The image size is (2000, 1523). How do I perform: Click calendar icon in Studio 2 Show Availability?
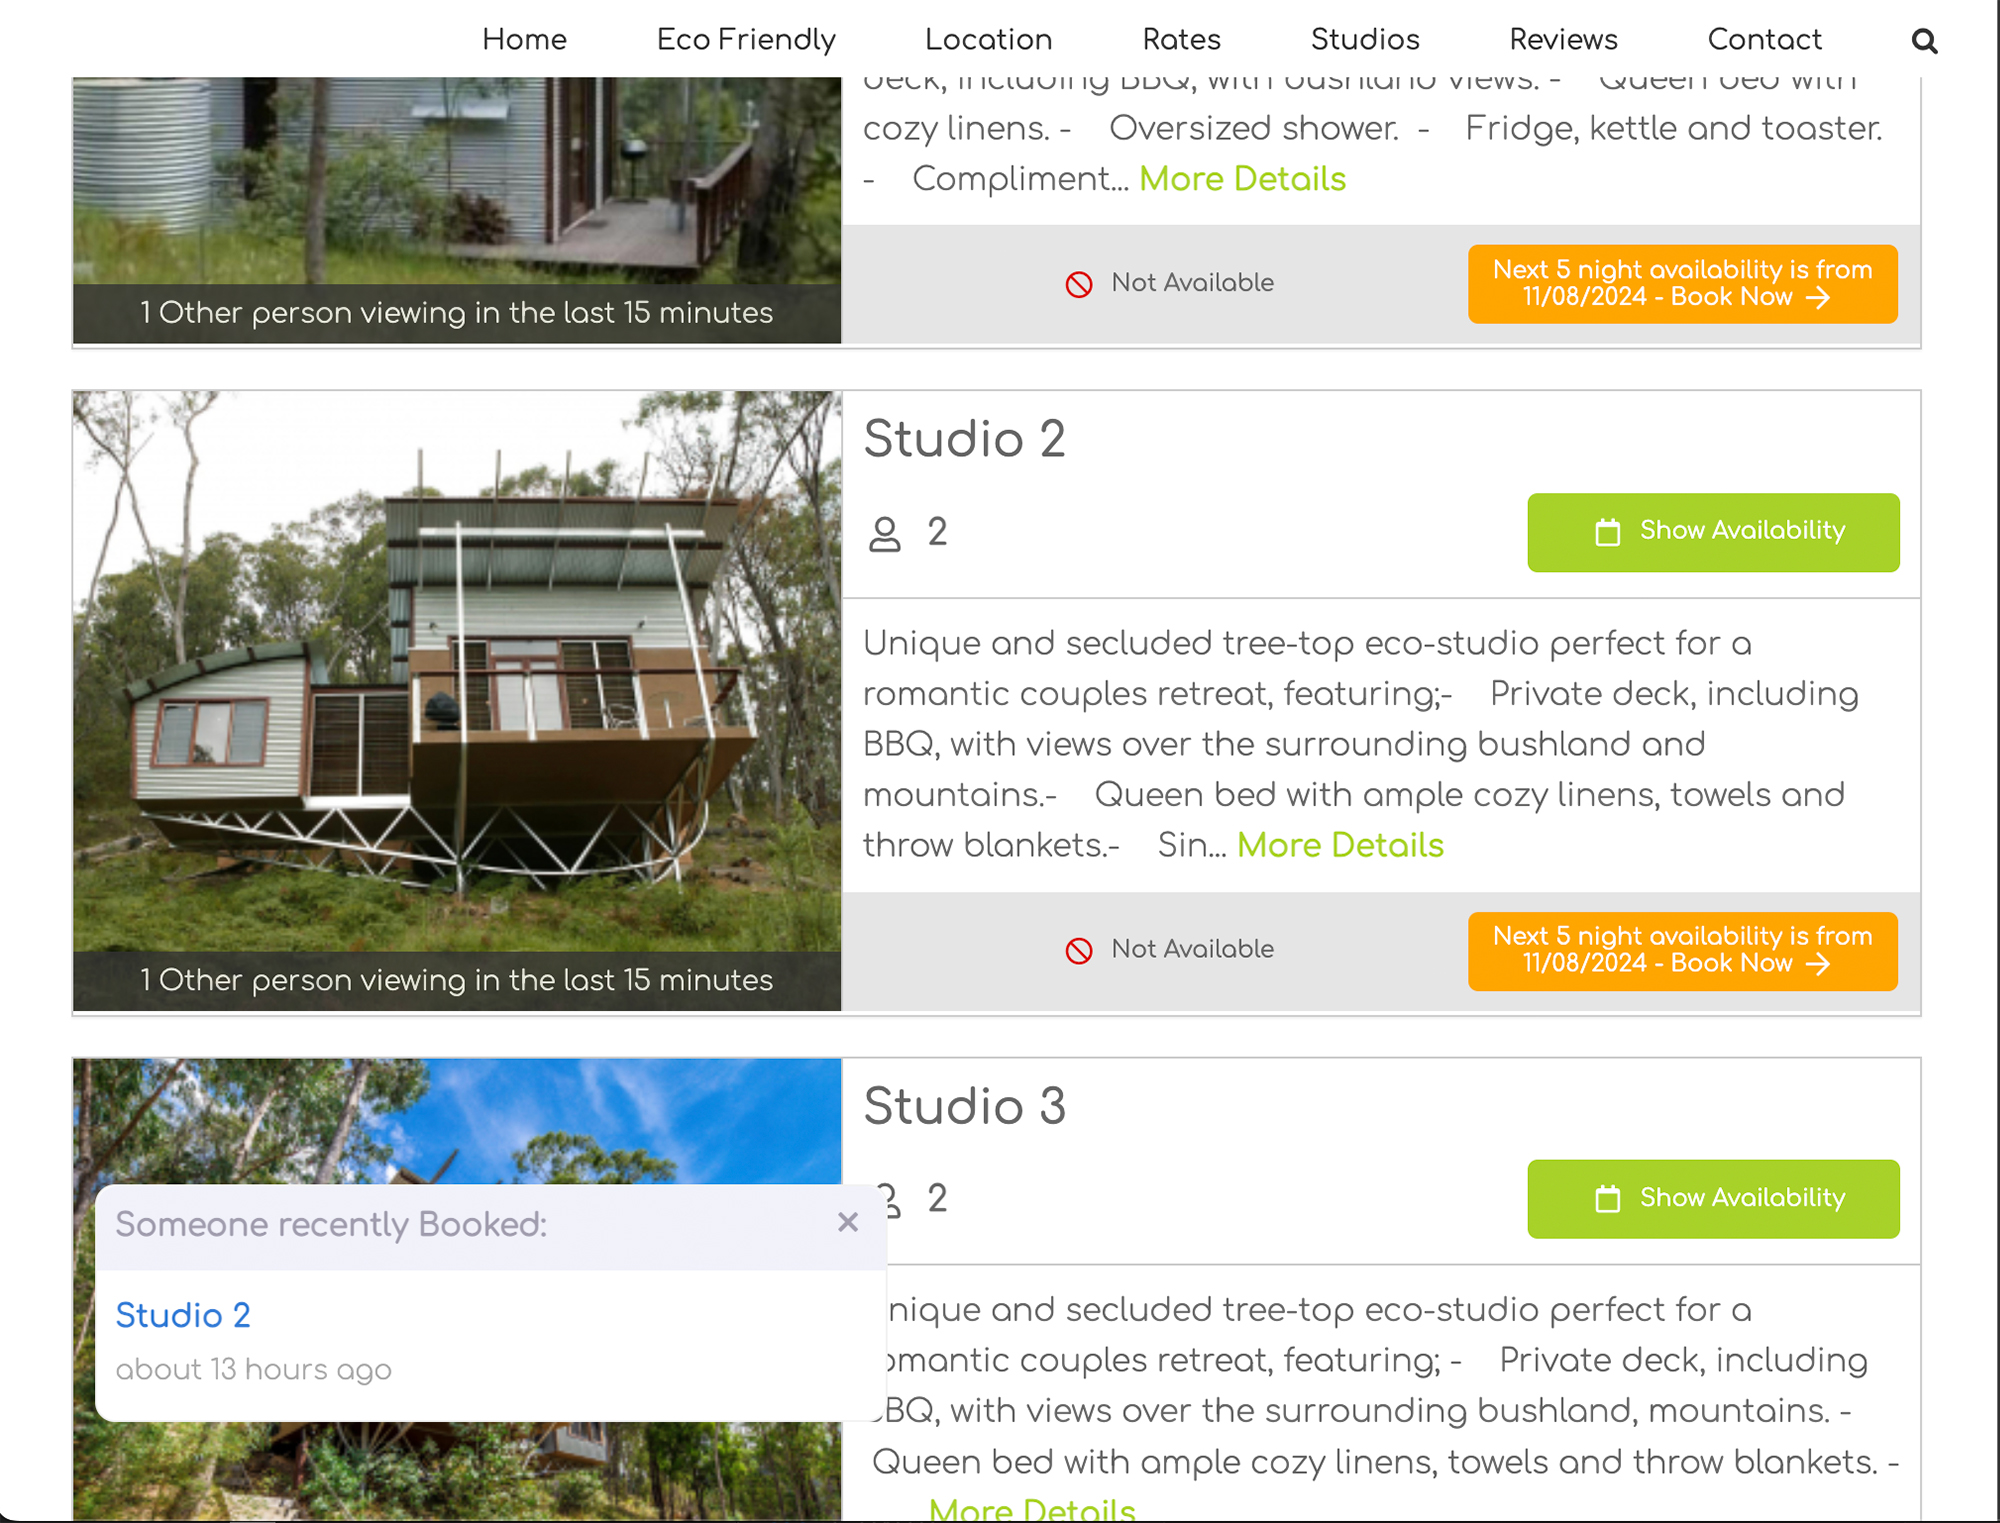coord(1607,532)
